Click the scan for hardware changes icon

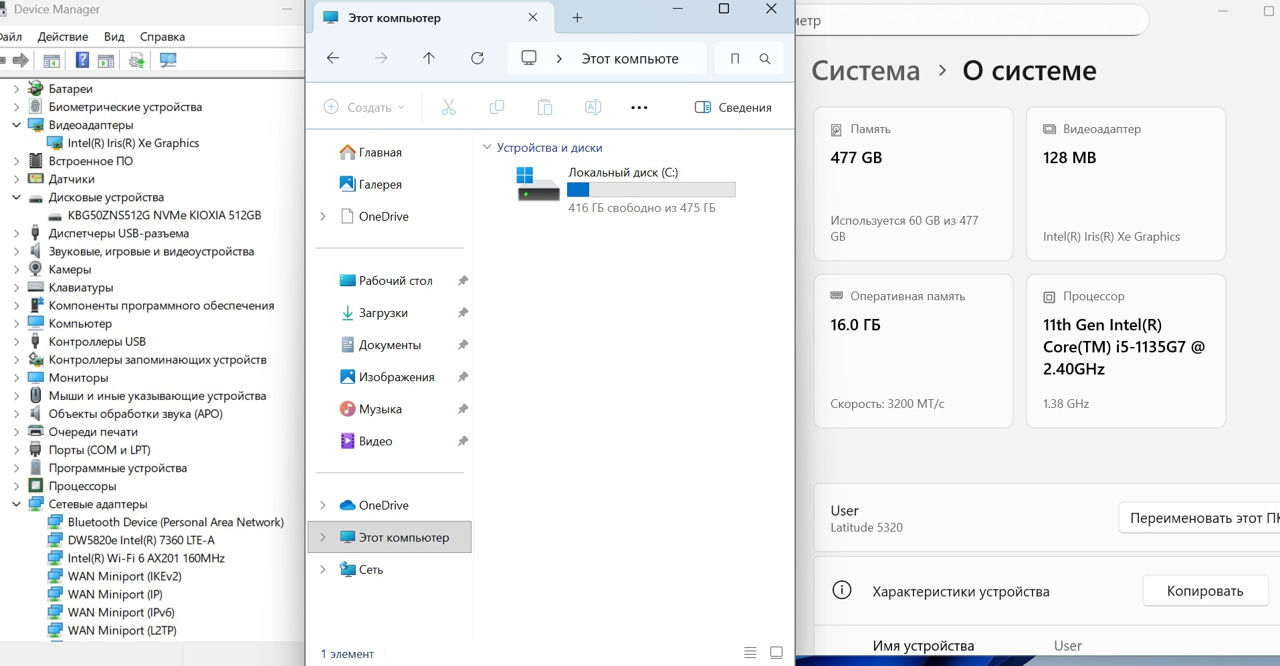tap(168, 61)
